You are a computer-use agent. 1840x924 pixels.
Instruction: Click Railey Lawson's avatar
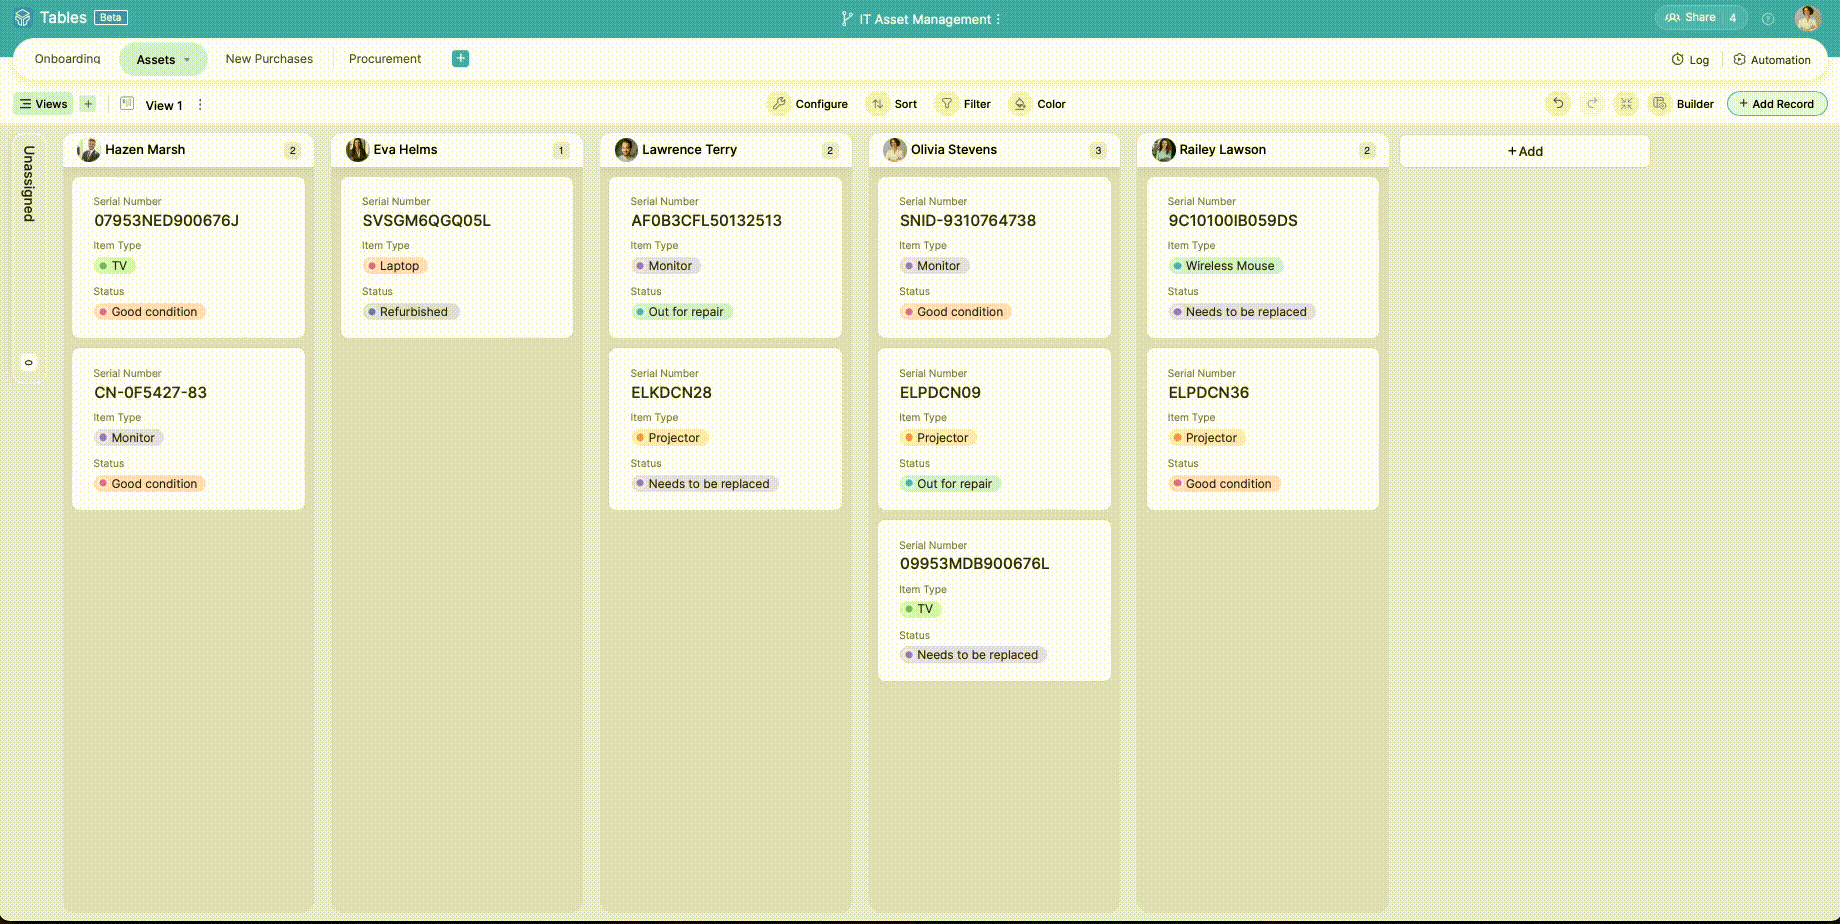1163,150
